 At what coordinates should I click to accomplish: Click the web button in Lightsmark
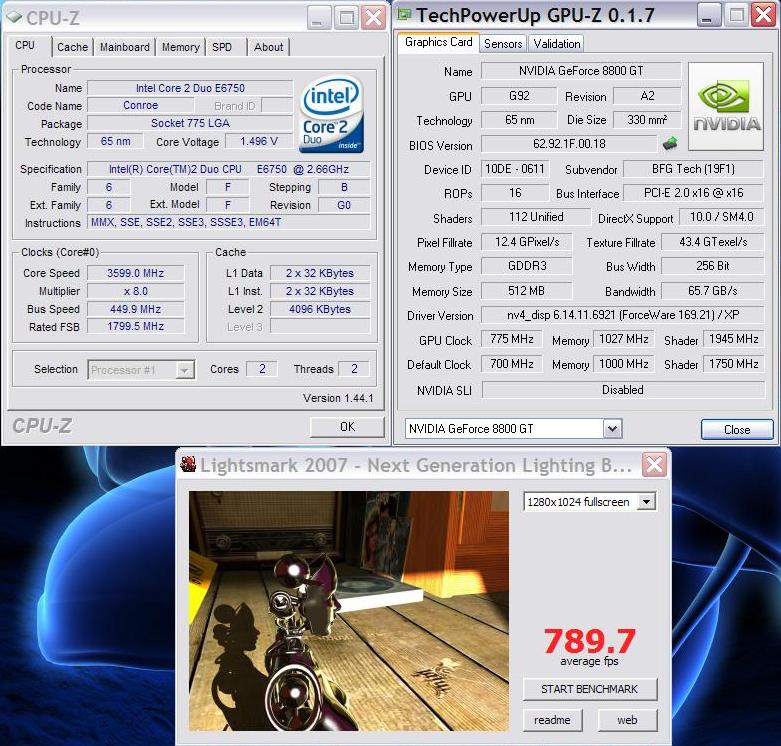point(627,720)
